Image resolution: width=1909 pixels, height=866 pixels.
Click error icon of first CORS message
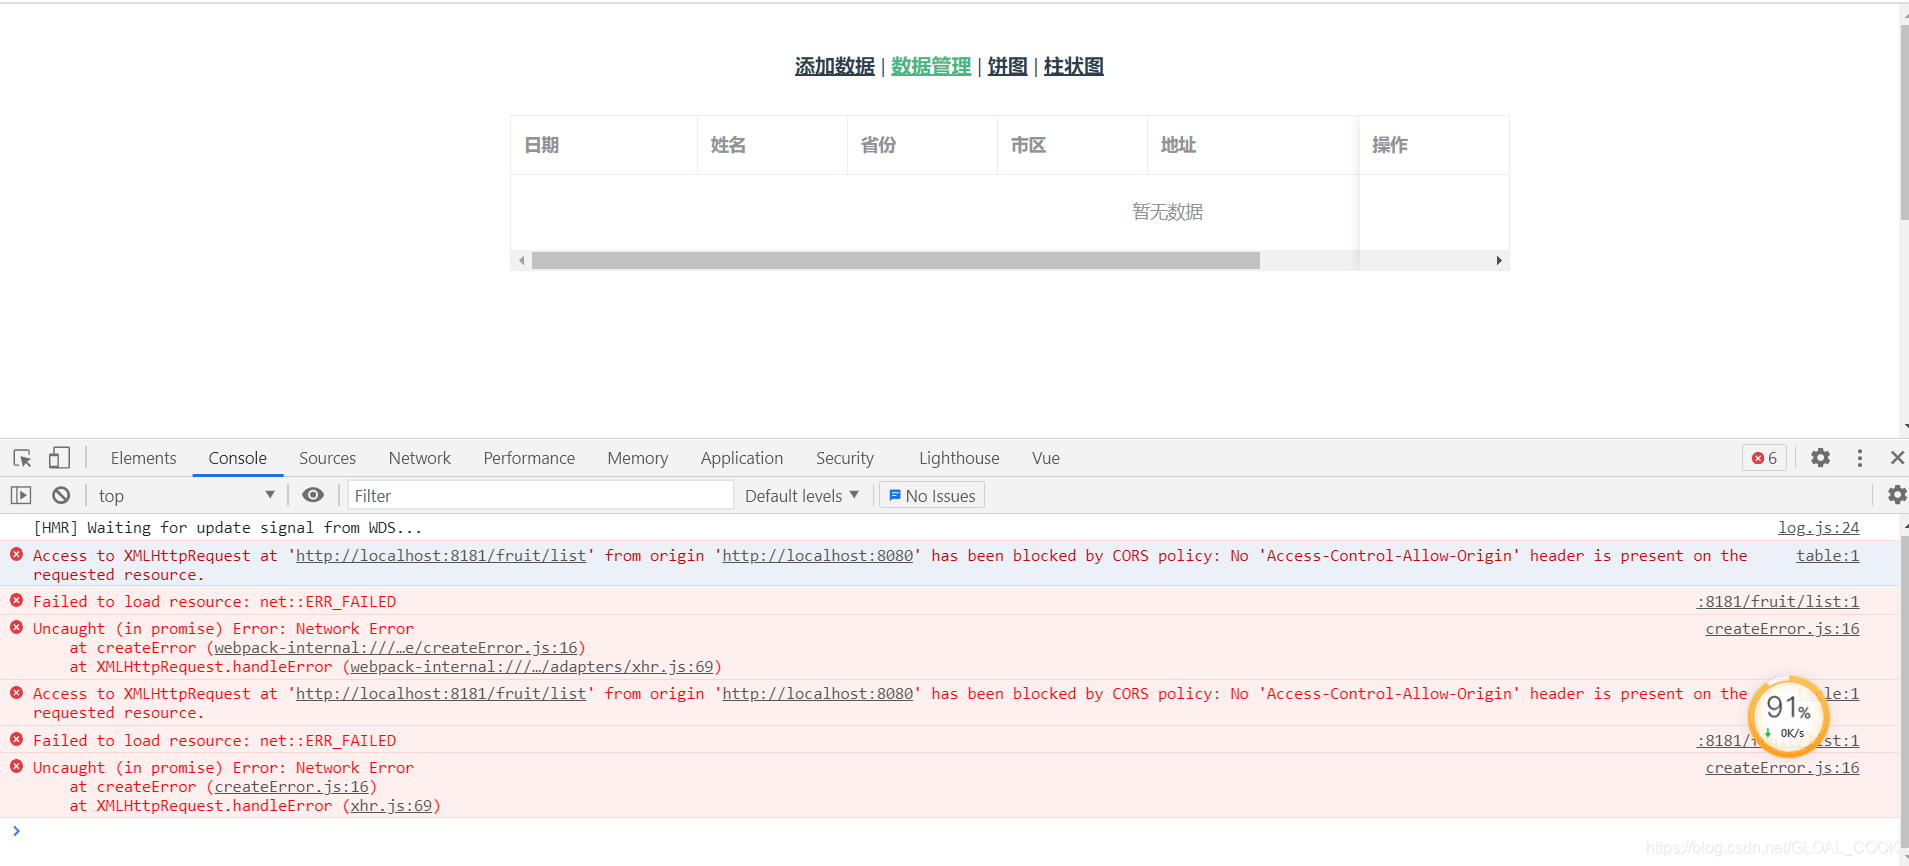pos(16,554)
